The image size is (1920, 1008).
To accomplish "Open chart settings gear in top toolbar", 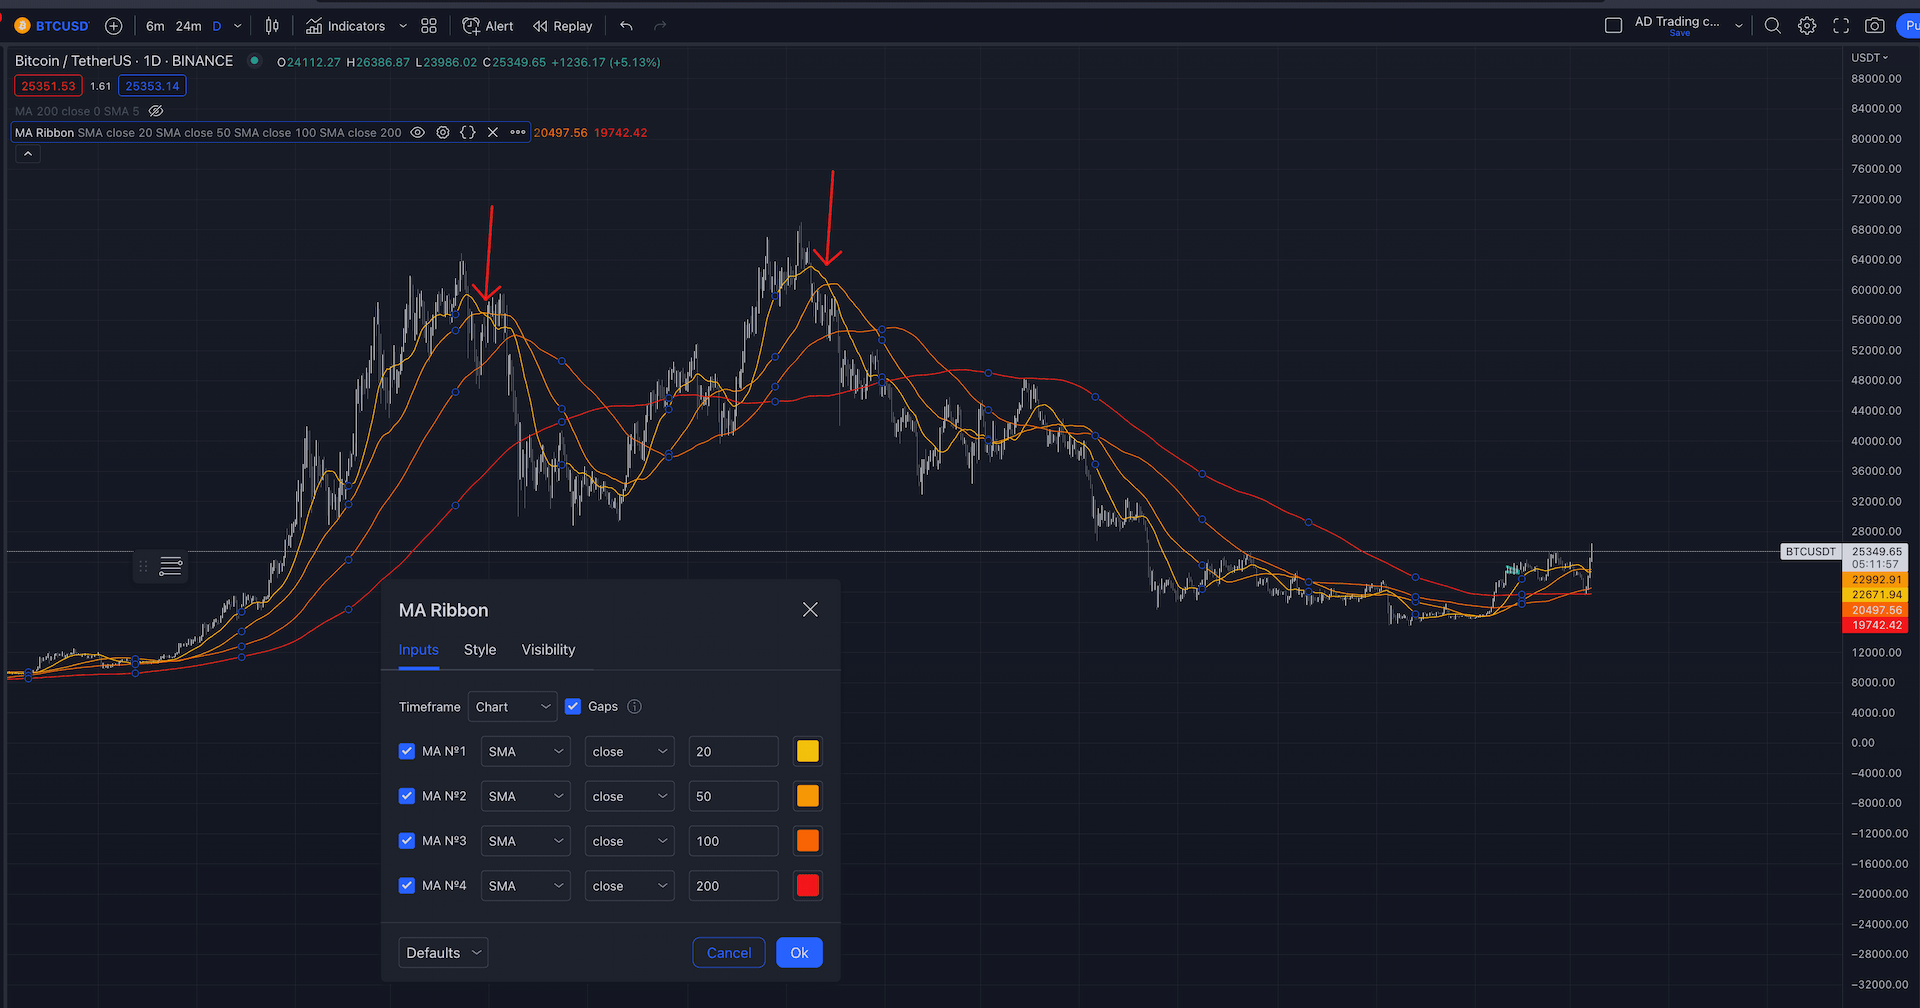I will pyautogui.click(x=1806, y=26).
